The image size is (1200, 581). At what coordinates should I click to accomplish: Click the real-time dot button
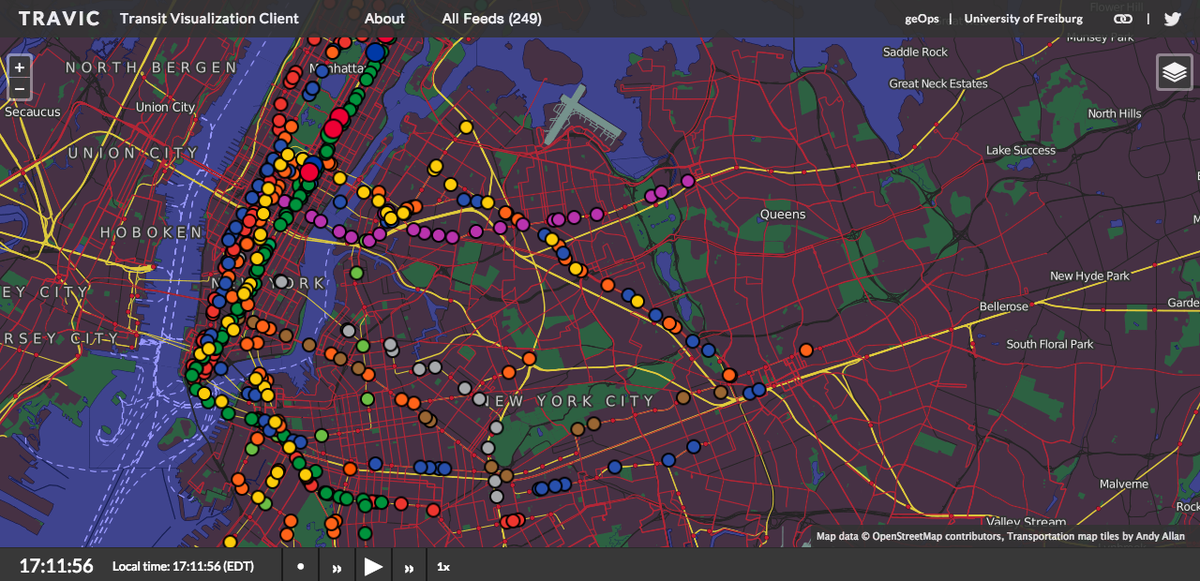click(x=300, y=567)
